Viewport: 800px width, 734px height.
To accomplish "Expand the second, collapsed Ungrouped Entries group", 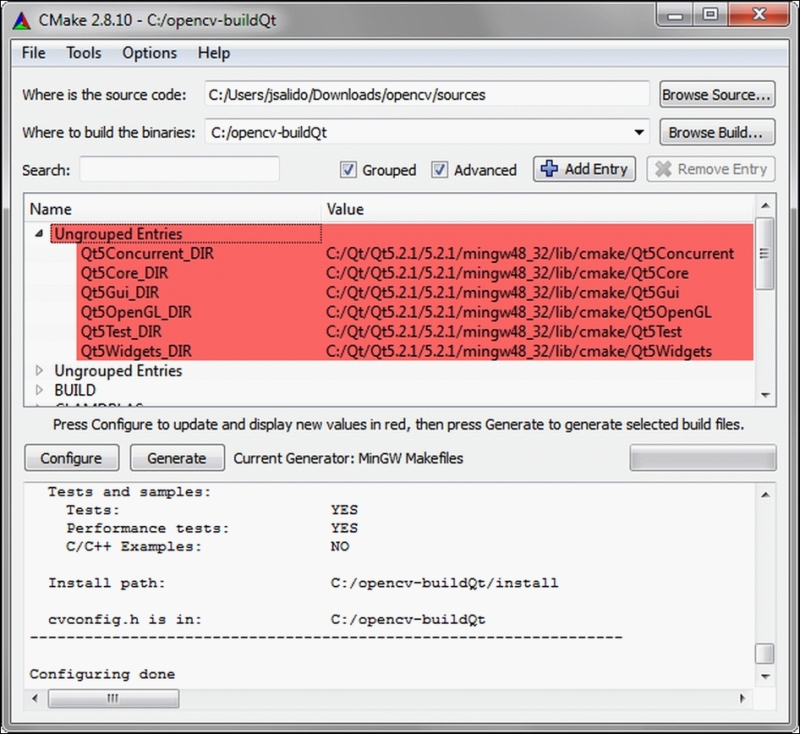I will pyautogui.click(x=39, y=370).
